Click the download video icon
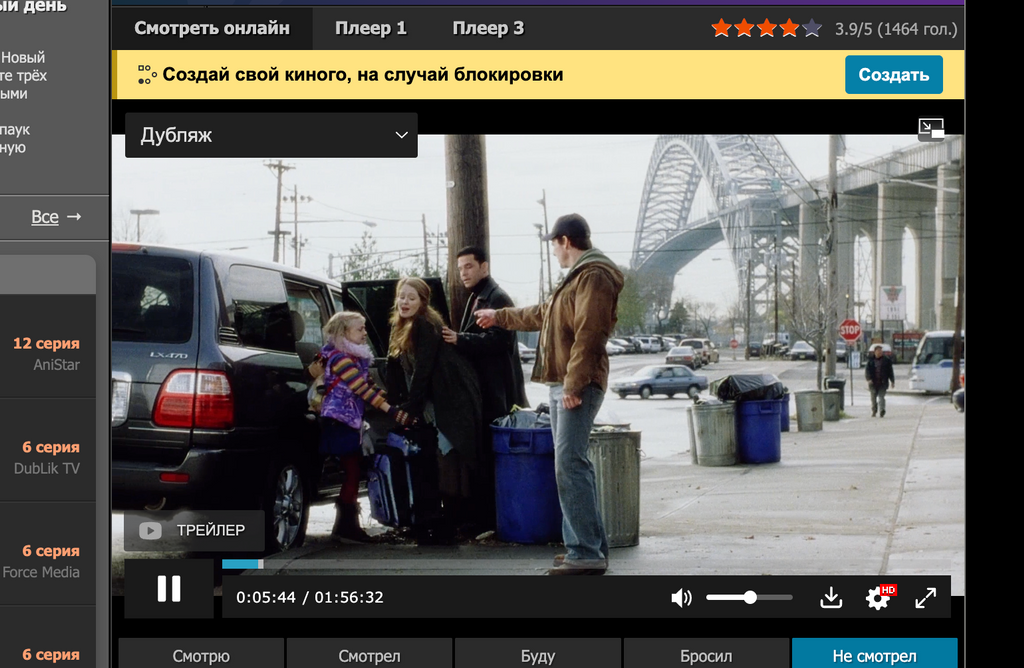 coord(831,597)
